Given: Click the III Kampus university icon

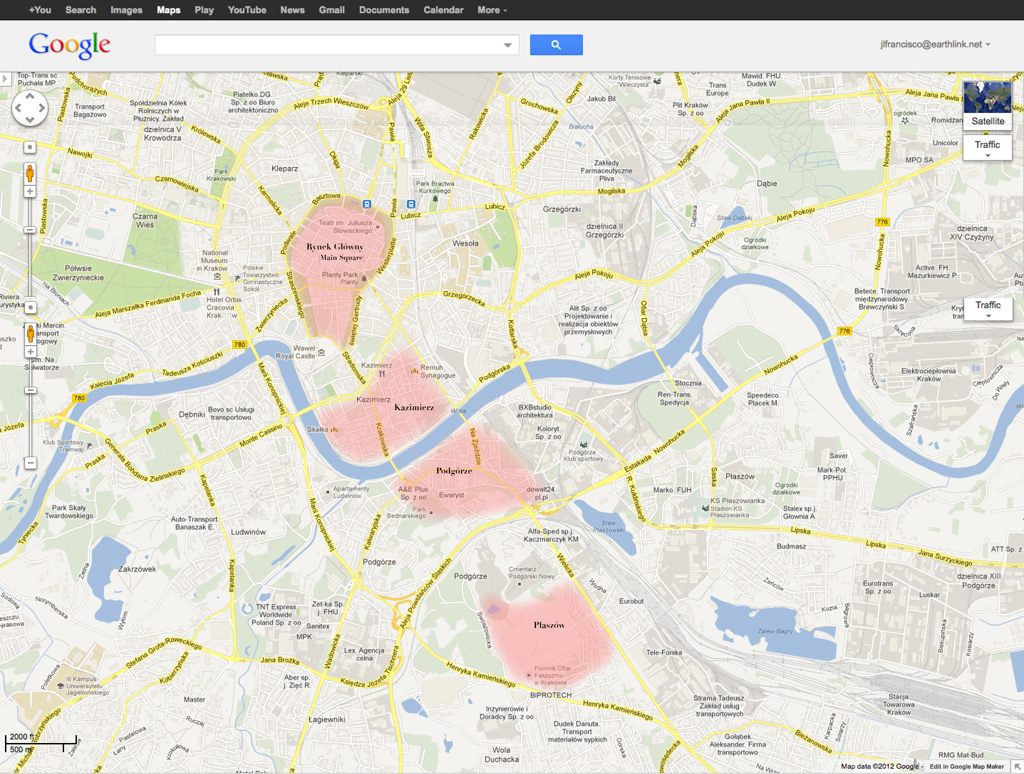Looking at the screenshot, I should pos(60,686).
